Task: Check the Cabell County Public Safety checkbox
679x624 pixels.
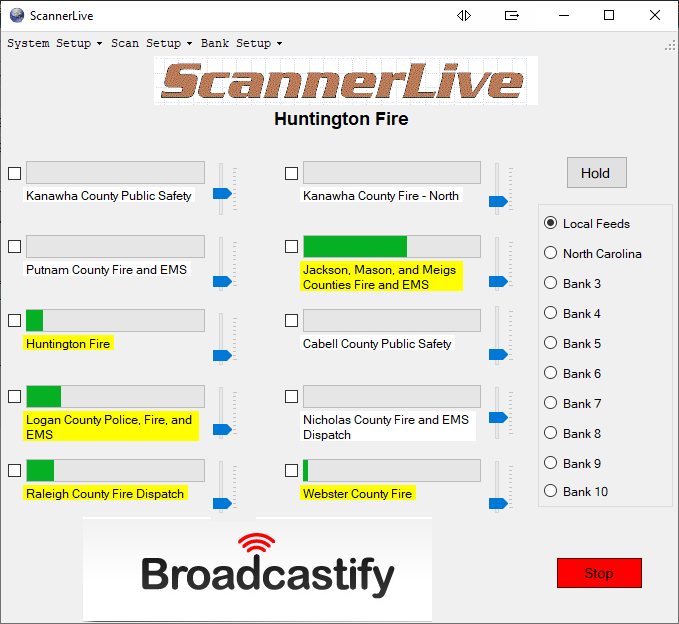Action: (291, 320)
